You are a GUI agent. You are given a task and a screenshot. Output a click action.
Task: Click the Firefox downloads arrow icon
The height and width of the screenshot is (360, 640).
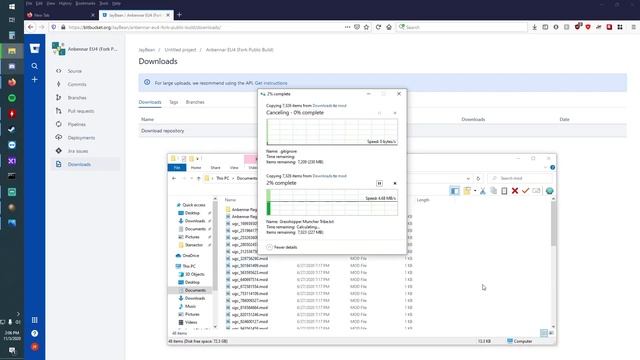[x=534, y=27]
